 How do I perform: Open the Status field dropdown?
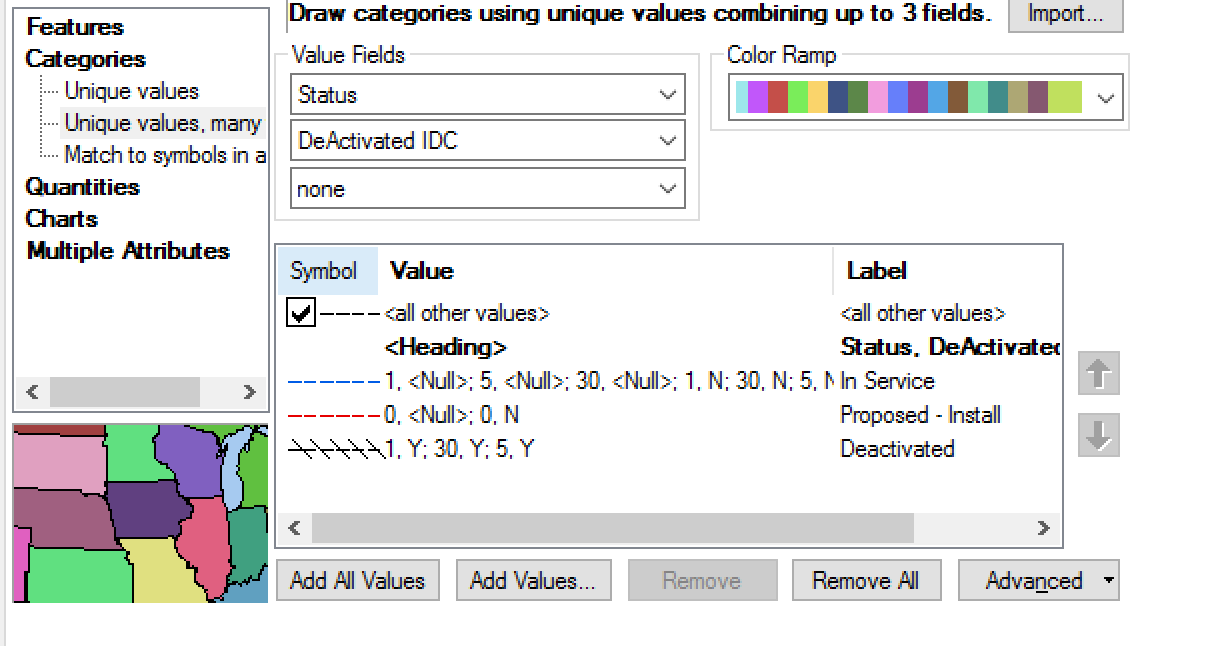click(x=668, y=94)
